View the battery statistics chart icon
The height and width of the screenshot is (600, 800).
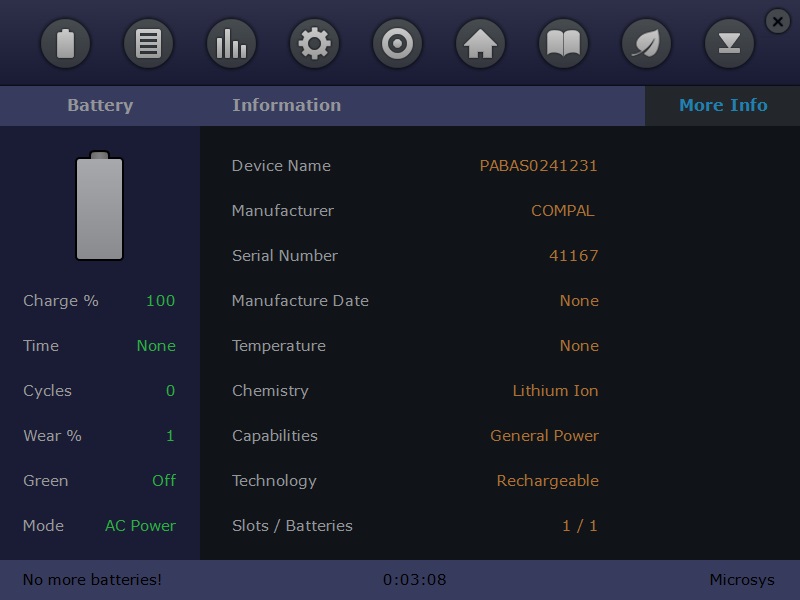[231, 43]
